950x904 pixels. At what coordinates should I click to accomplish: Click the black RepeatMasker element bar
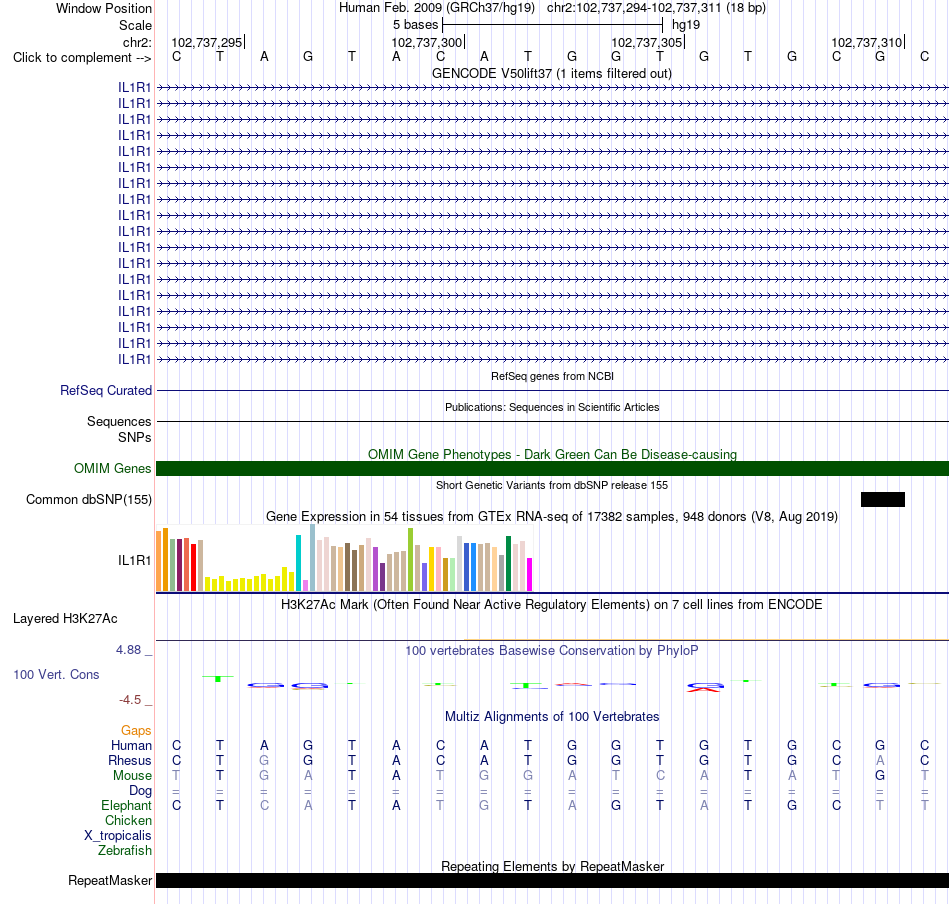552,880
